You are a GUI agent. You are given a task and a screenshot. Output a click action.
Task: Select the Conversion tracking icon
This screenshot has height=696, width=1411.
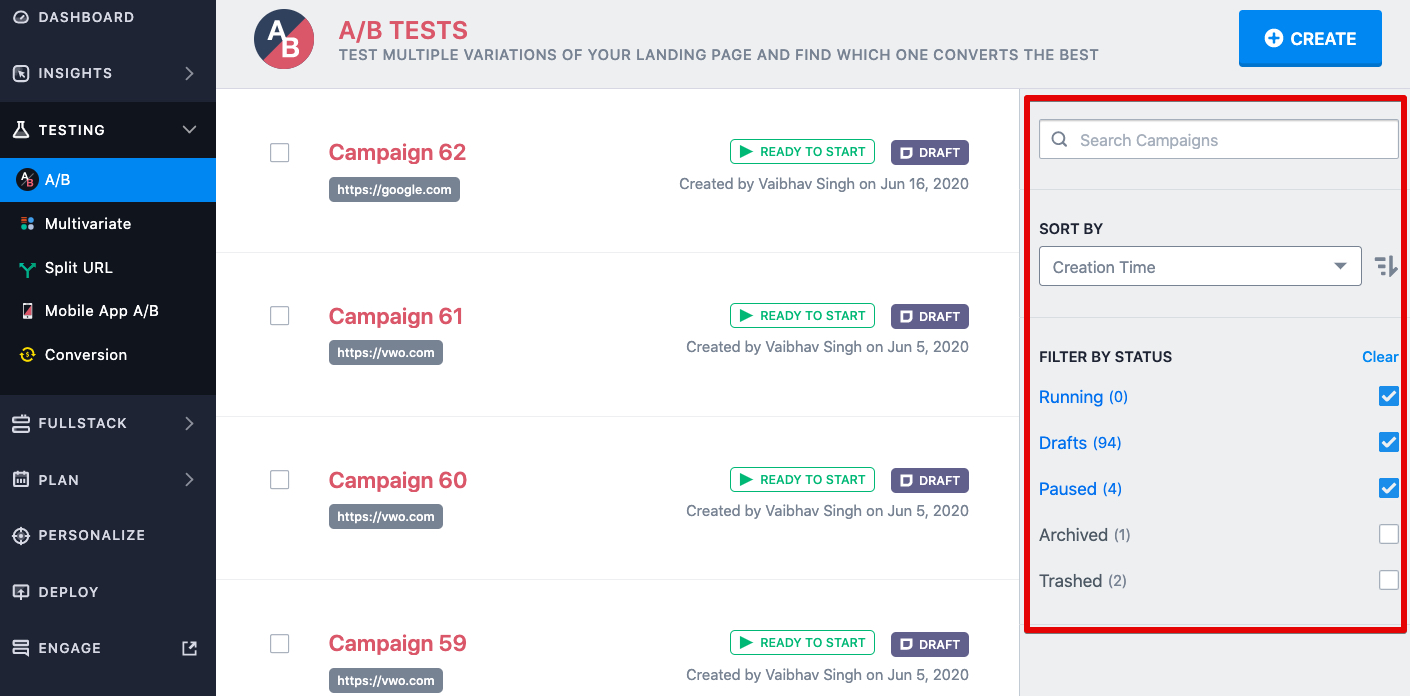(25, 355)
